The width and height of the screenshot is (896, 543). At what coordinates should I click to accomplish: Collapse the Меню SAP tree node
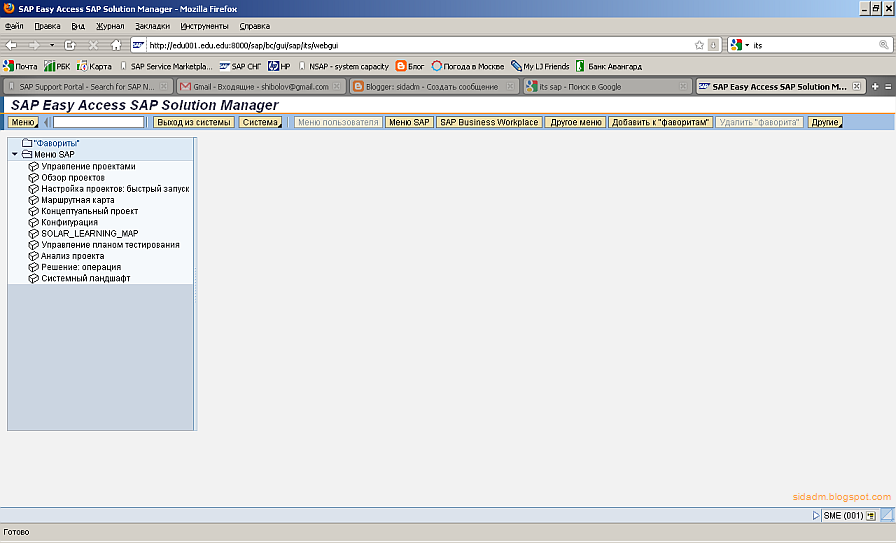pyautogui.click(x=15, y=154)
